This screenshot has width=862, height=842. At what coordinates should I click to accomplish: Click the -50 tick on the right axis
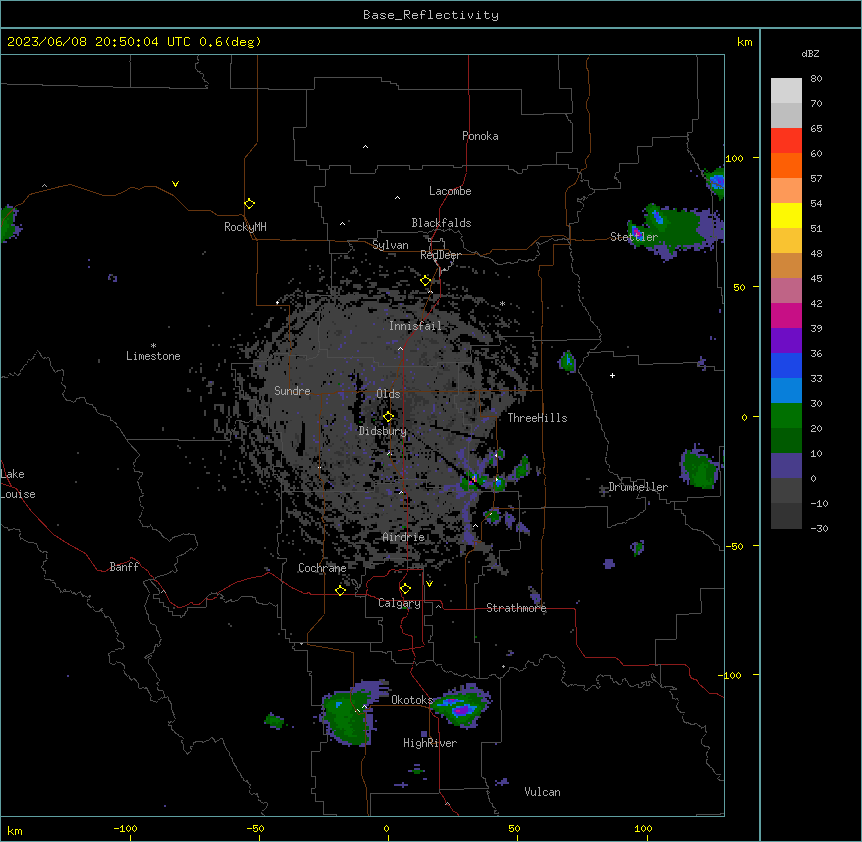(734, 546)
